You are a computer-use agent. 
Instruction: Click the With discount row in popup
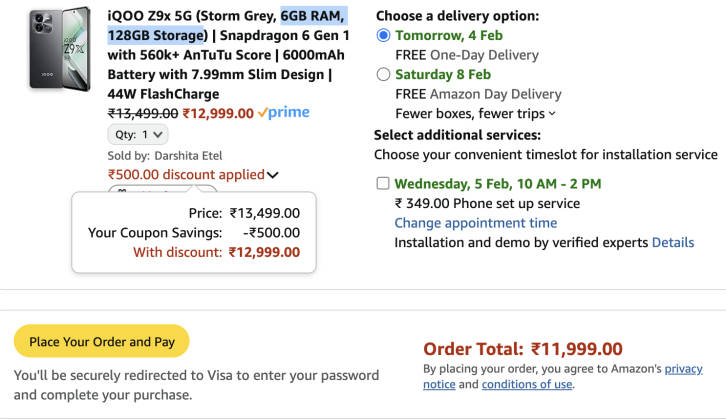[216, 252]
